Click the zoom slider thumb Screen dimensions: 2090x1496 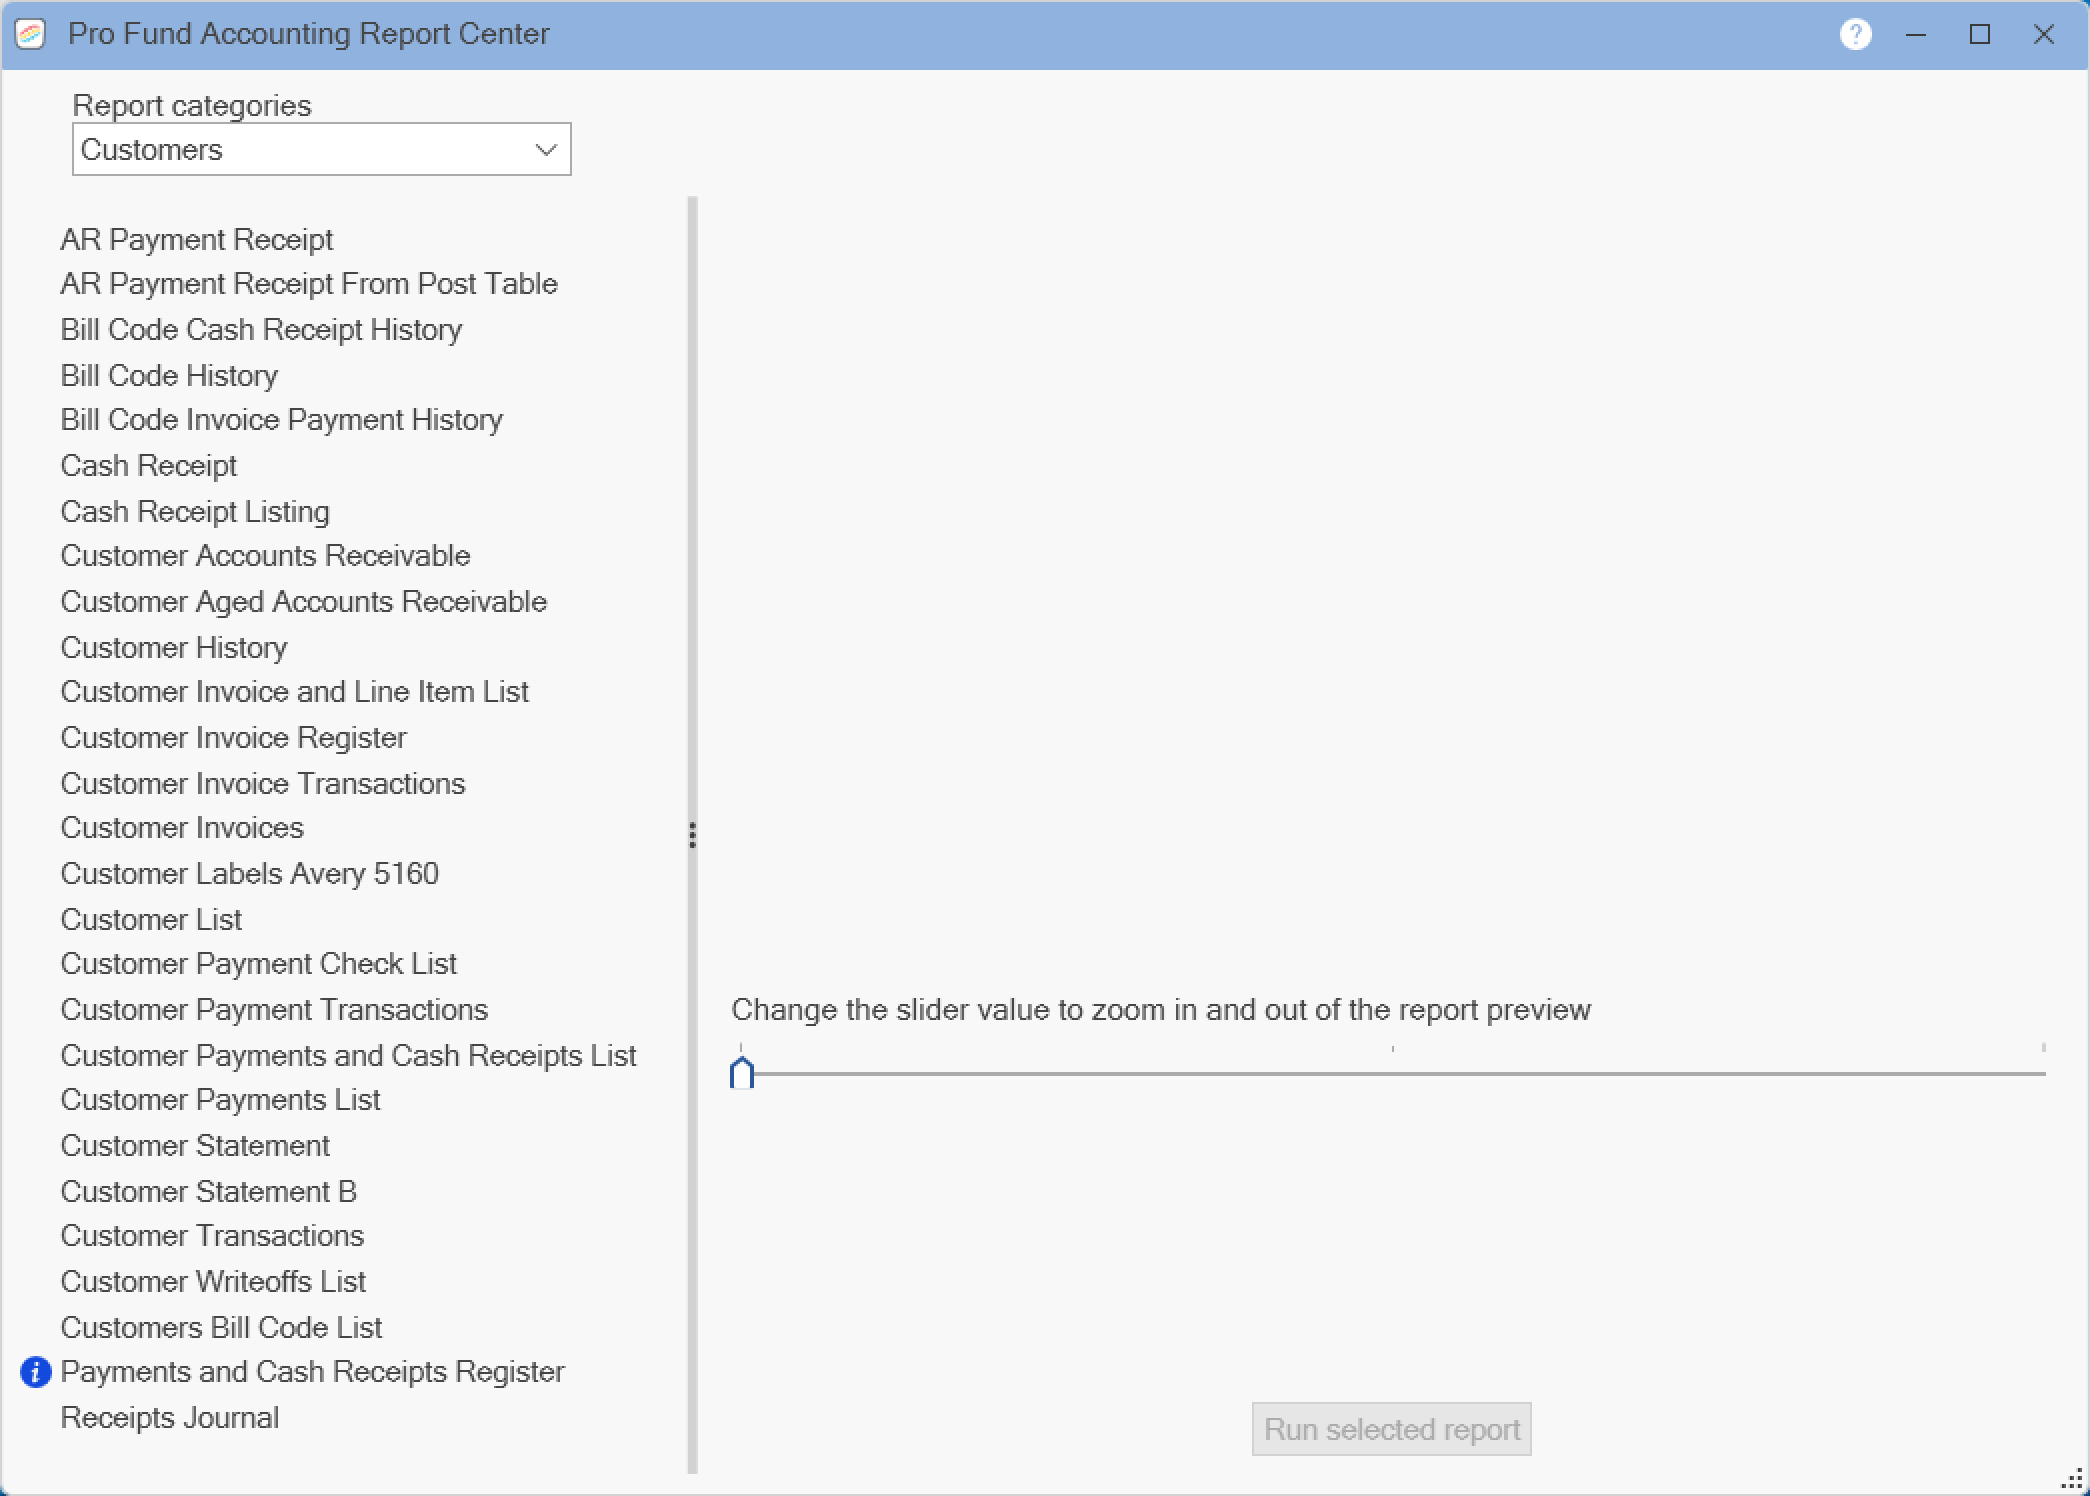[741, 1073]
